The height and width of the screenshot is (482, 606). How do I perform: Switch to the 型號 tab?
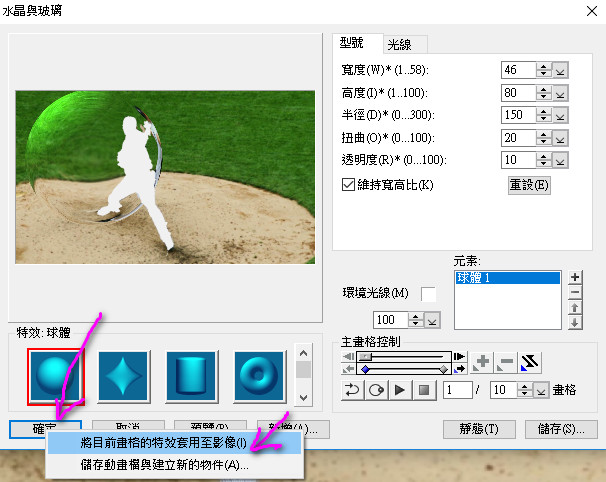[x=357, y=43]
